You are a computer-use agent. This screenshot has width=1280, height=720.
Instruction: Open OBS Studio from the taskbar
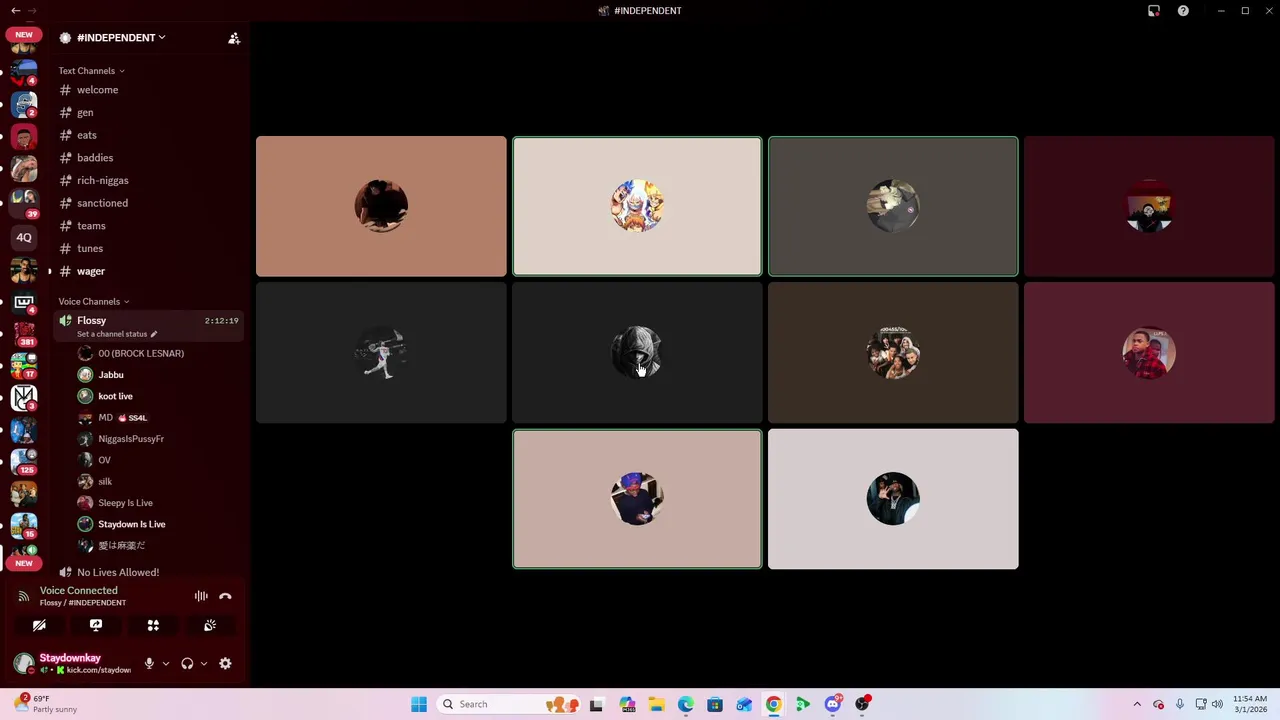point(862,704)
